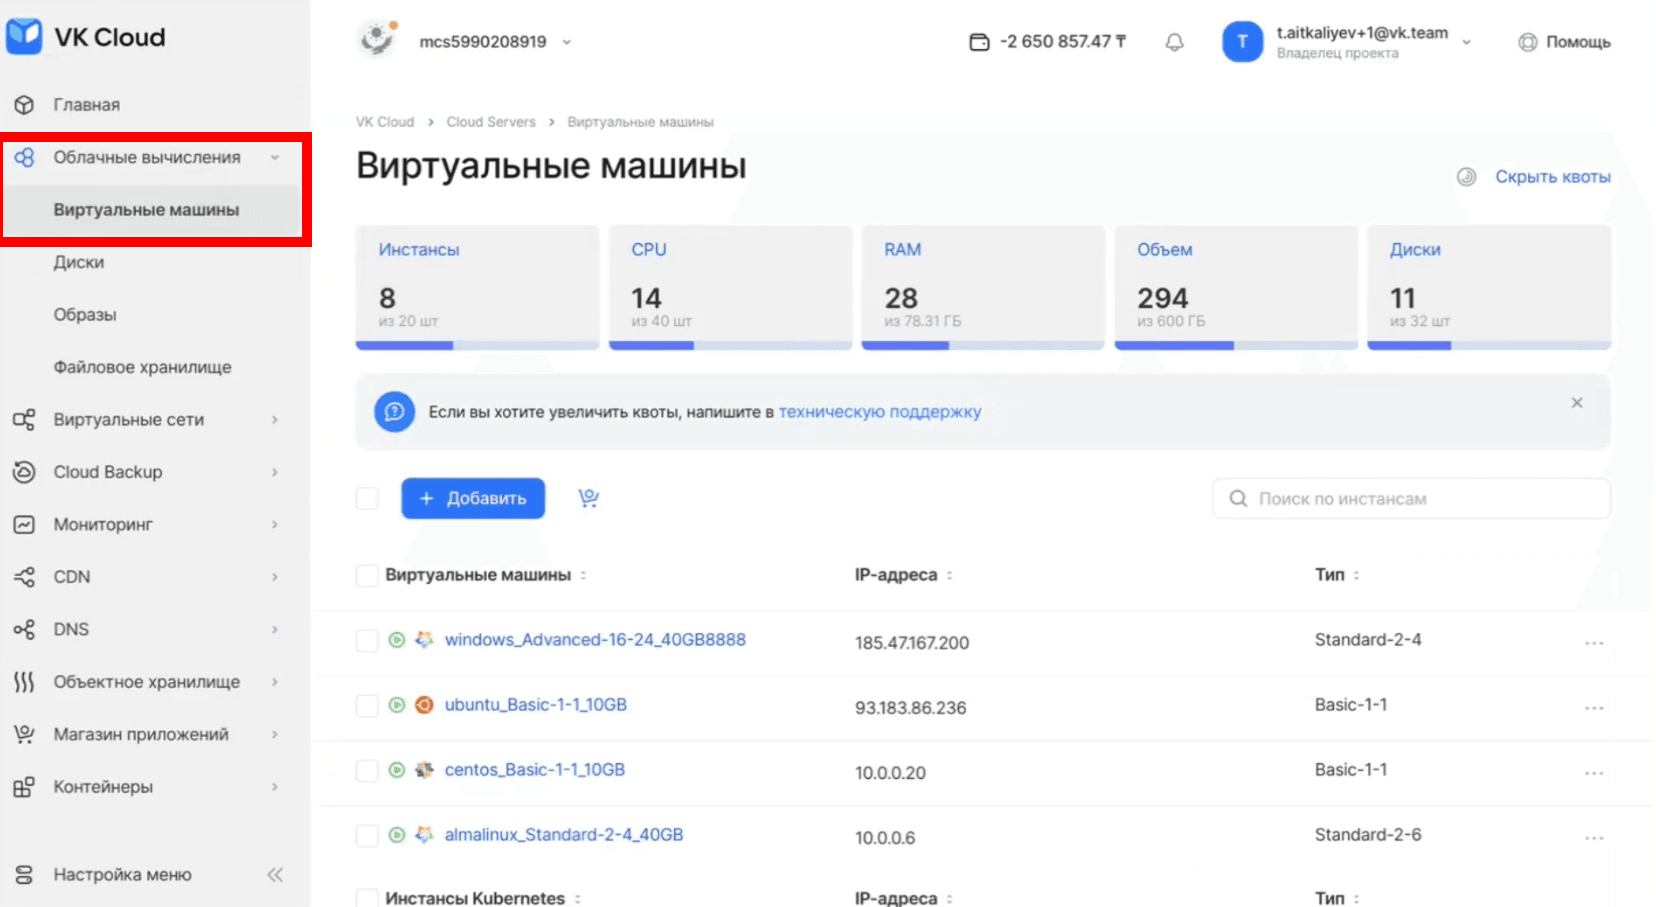
Task: Click the Объектное хранилище sidebar icon
Action: point(24,682)
